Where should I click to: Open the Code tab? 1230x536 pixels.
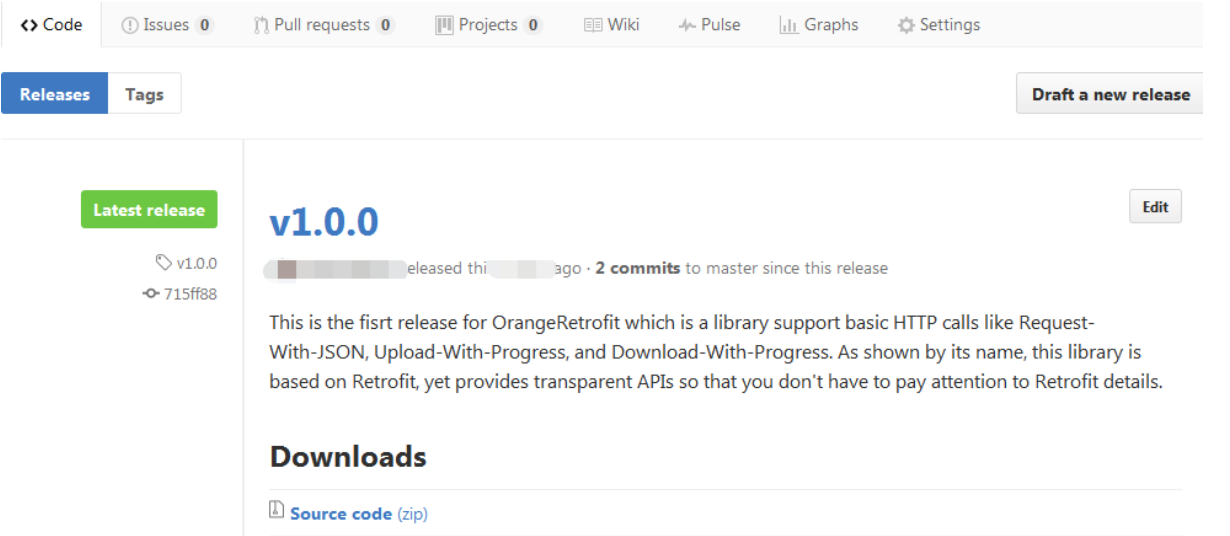[x=51, y=25]
